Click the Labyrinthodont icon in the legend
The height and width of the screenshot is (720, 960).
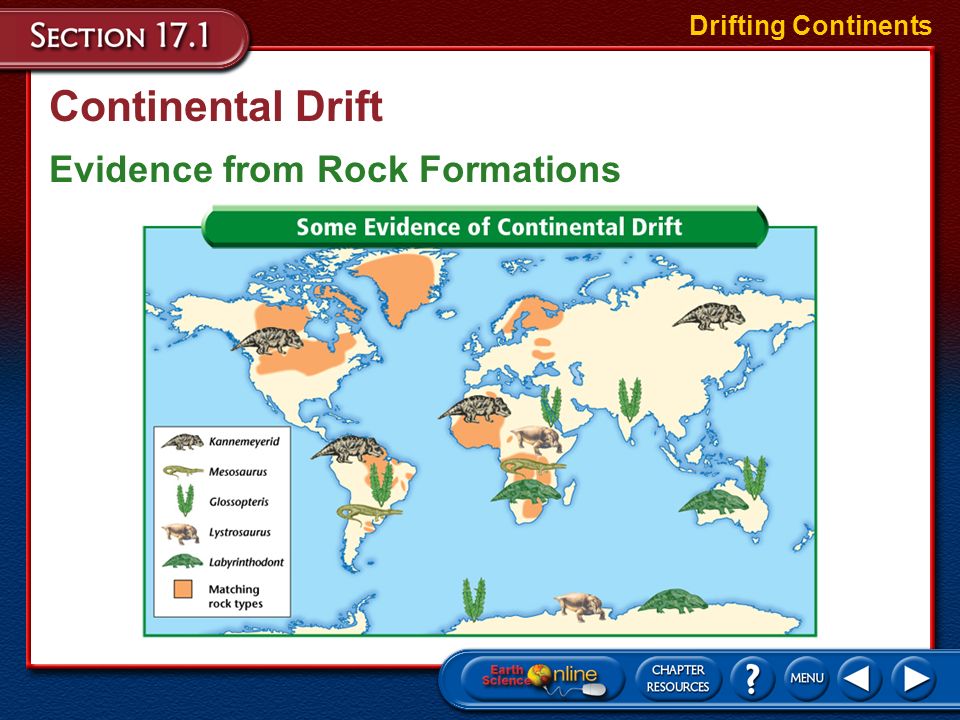click(x=182, y=561)
